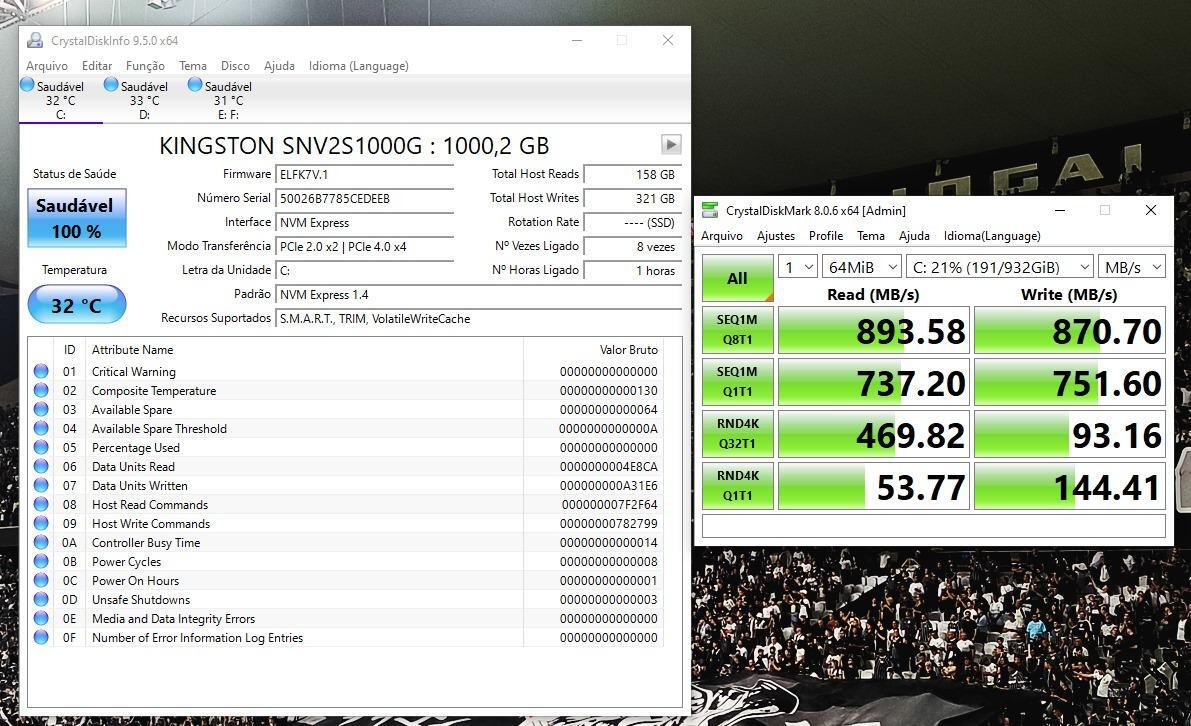This screenshot has width=1191, height=726.
Task: Click the 32 °C temperature button
Action: pos(77,305)
